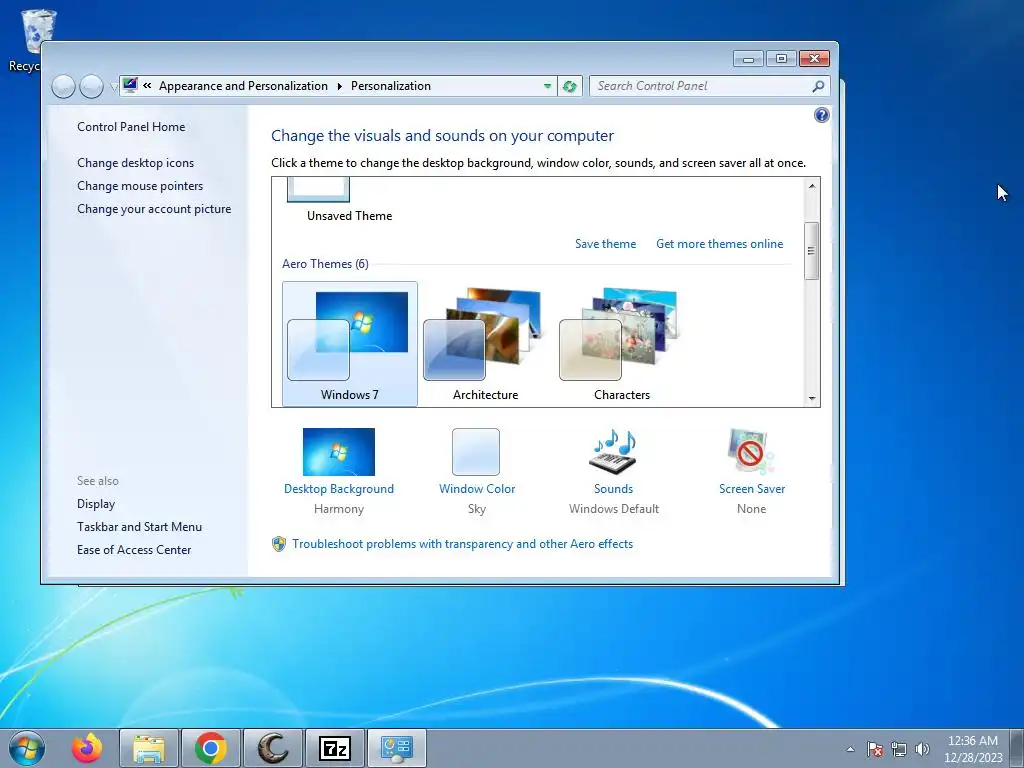
Task: Click the Control Panel taskbar button
Action: click(396, 748)
